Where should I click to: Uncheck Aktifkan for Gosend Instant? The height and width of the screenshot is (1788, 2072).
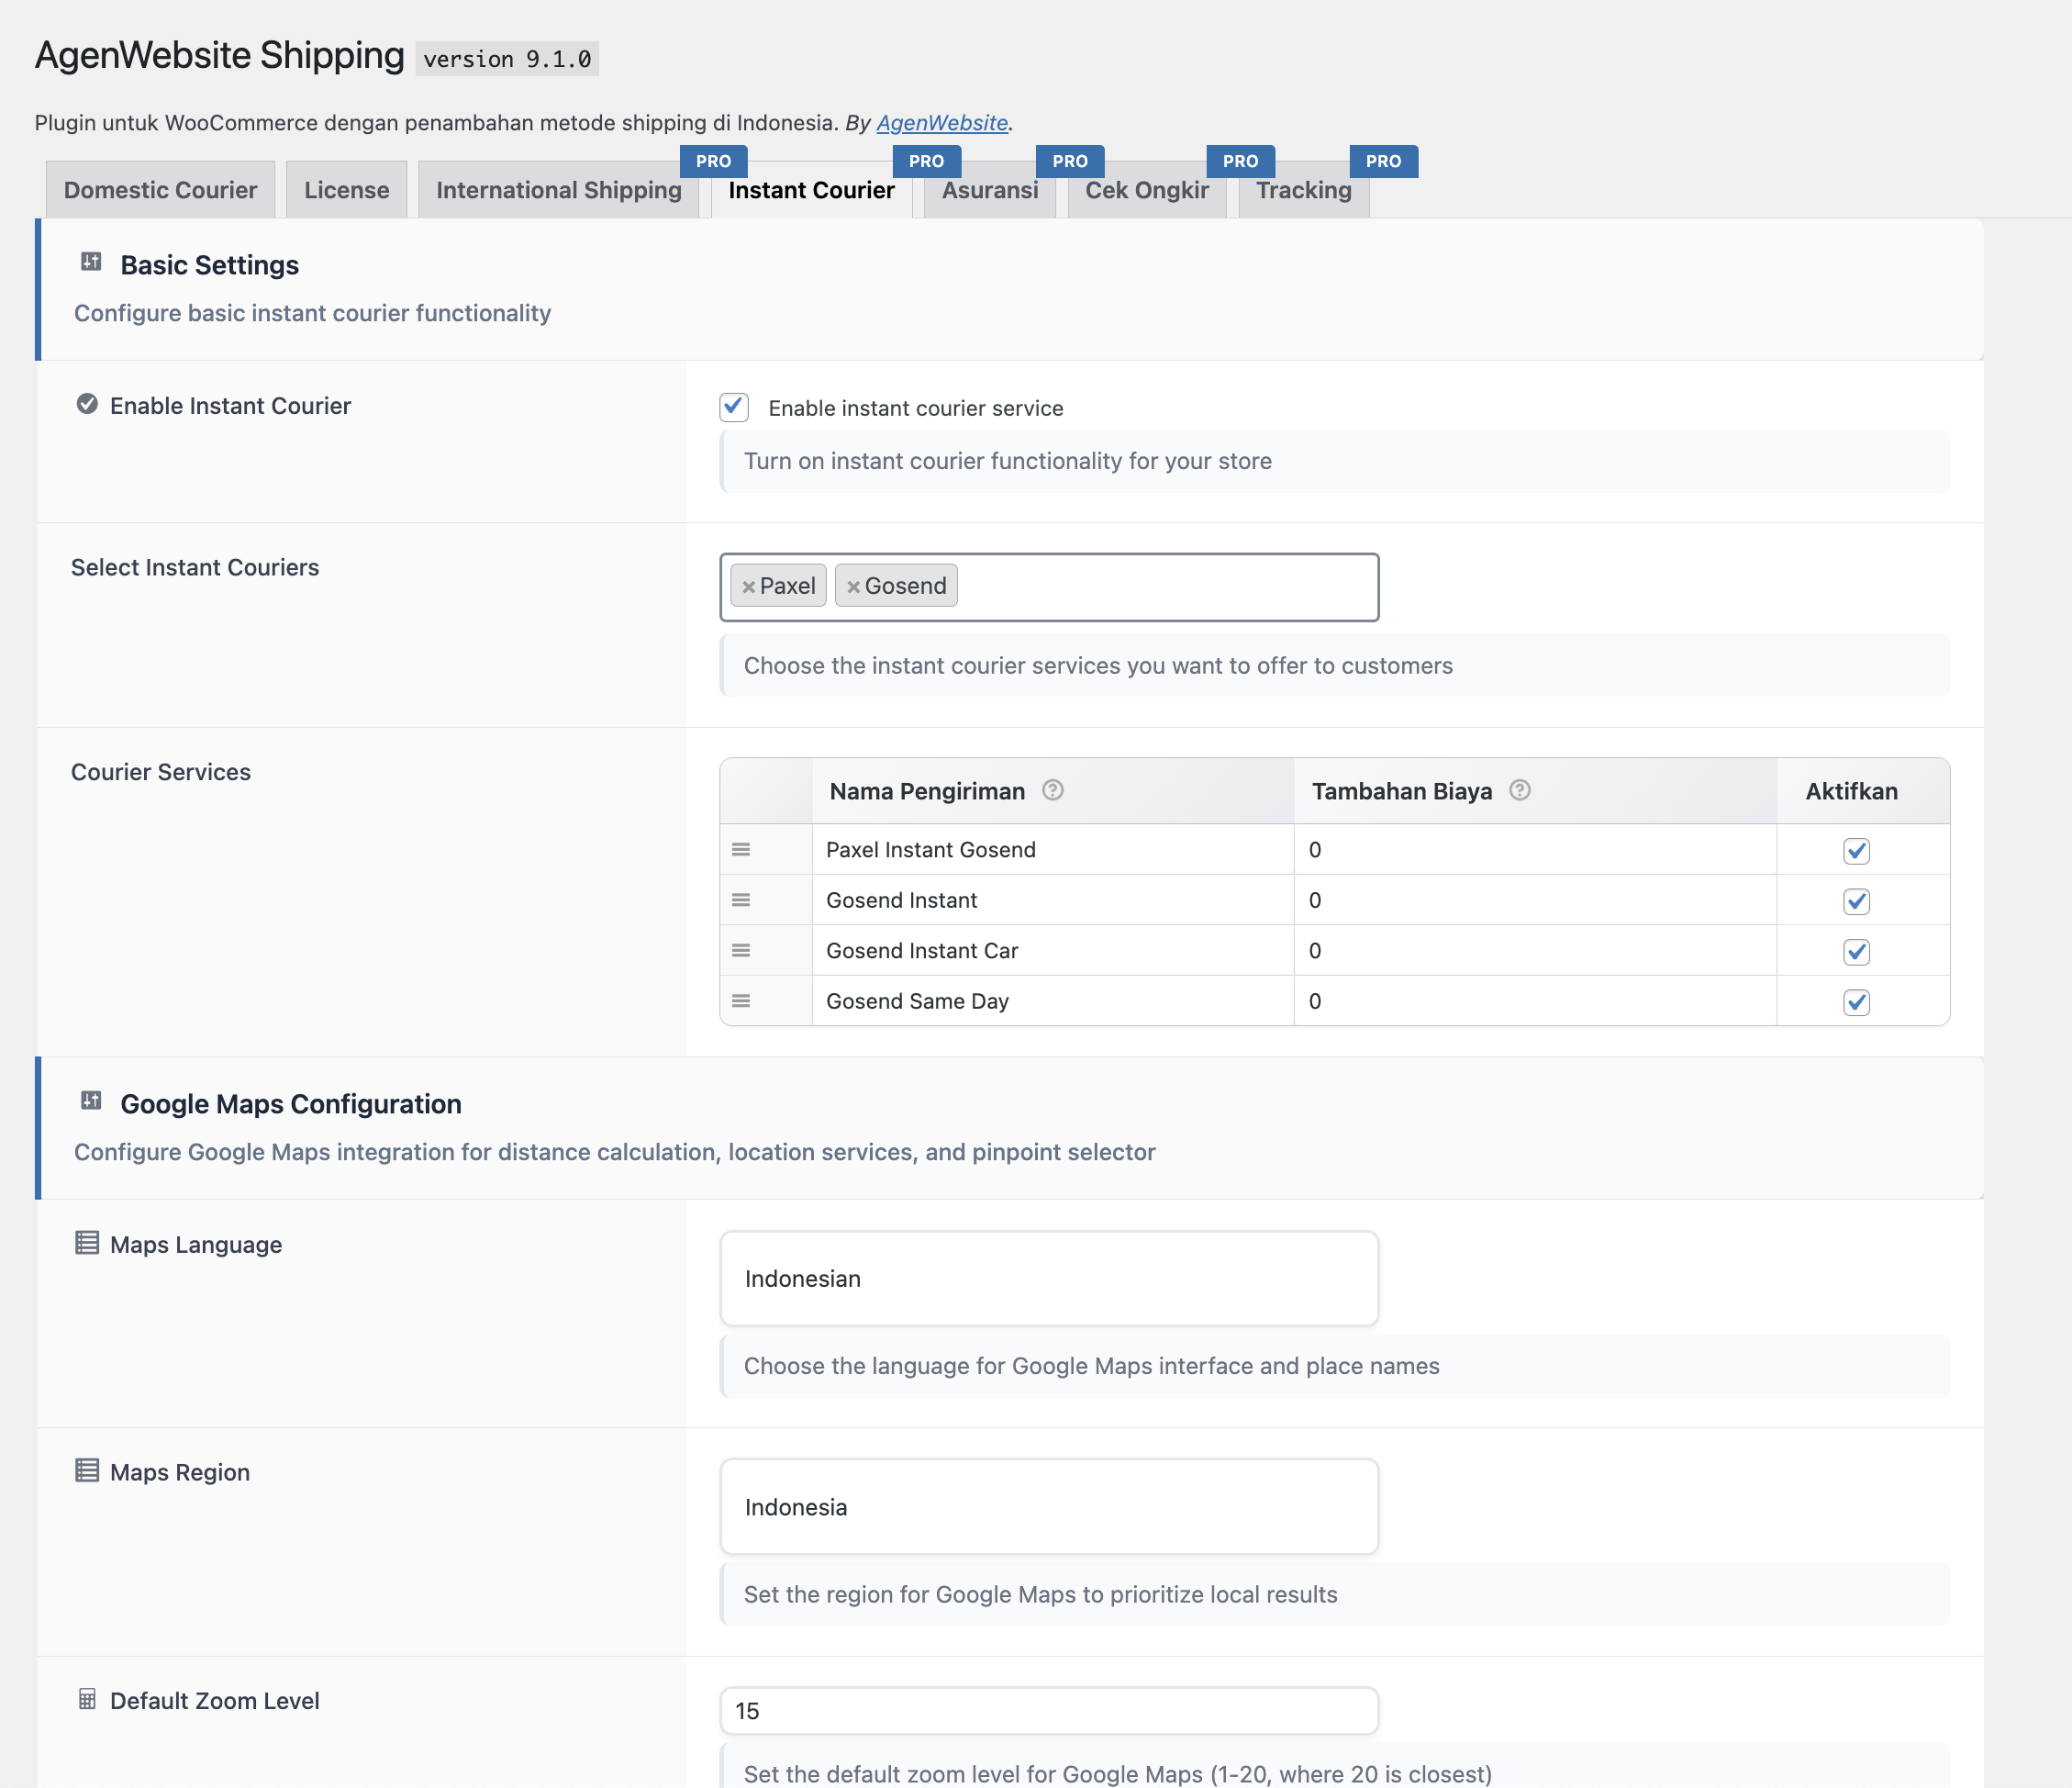tap(1857, 901)
